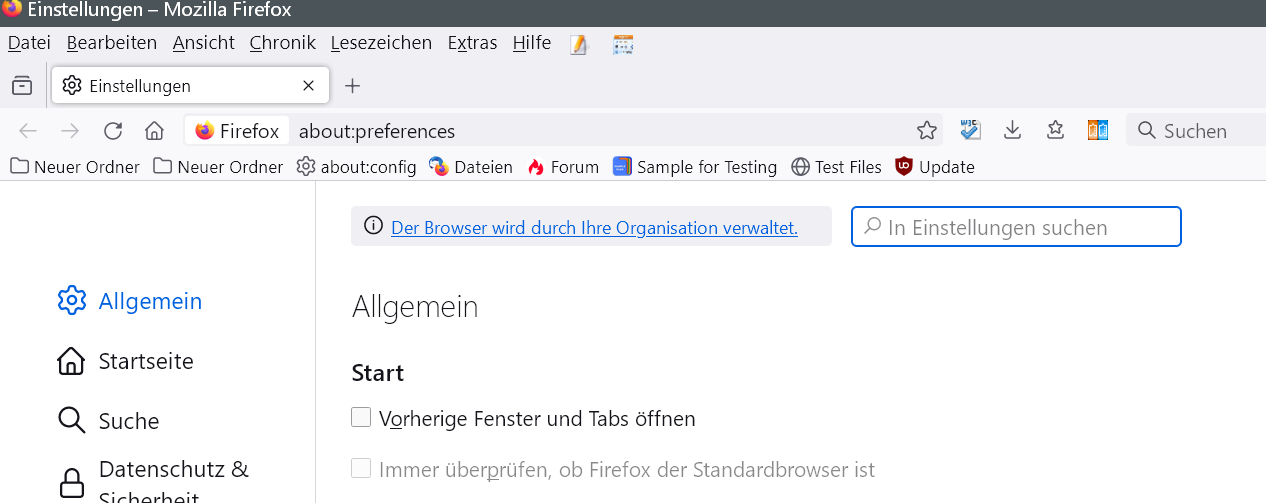
Task: Open the uBlock Update bookmark
Action: (x=934, y=167)
